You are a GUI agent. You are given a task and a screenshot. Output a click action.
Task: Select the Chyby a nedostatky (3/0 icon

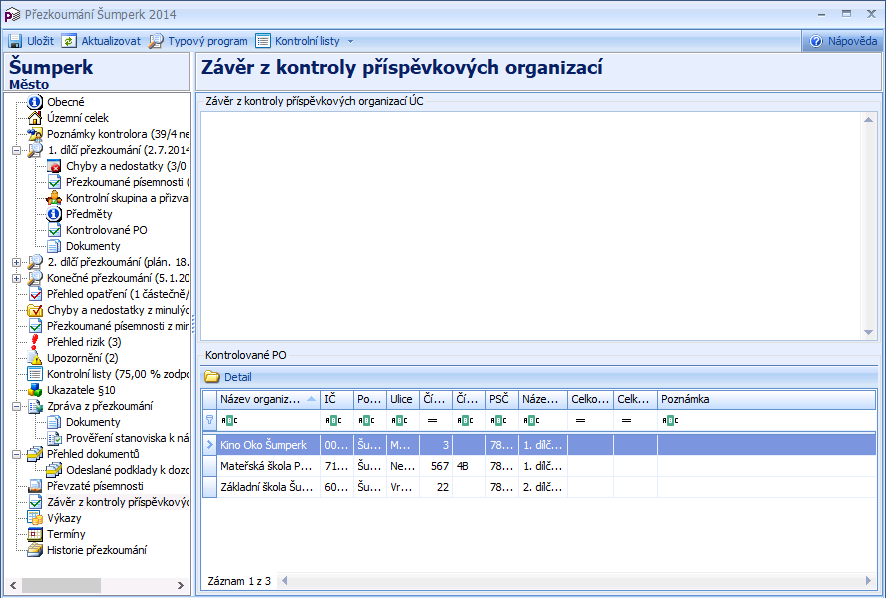(54, 166)
